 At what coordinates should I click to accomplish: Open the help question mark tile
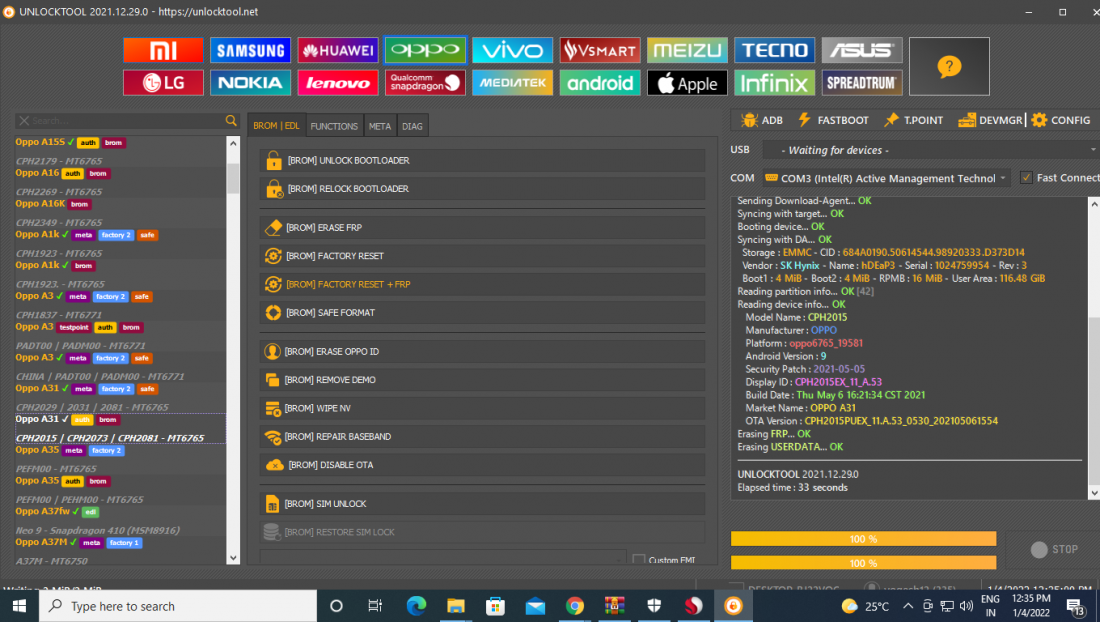pos(949,67)
